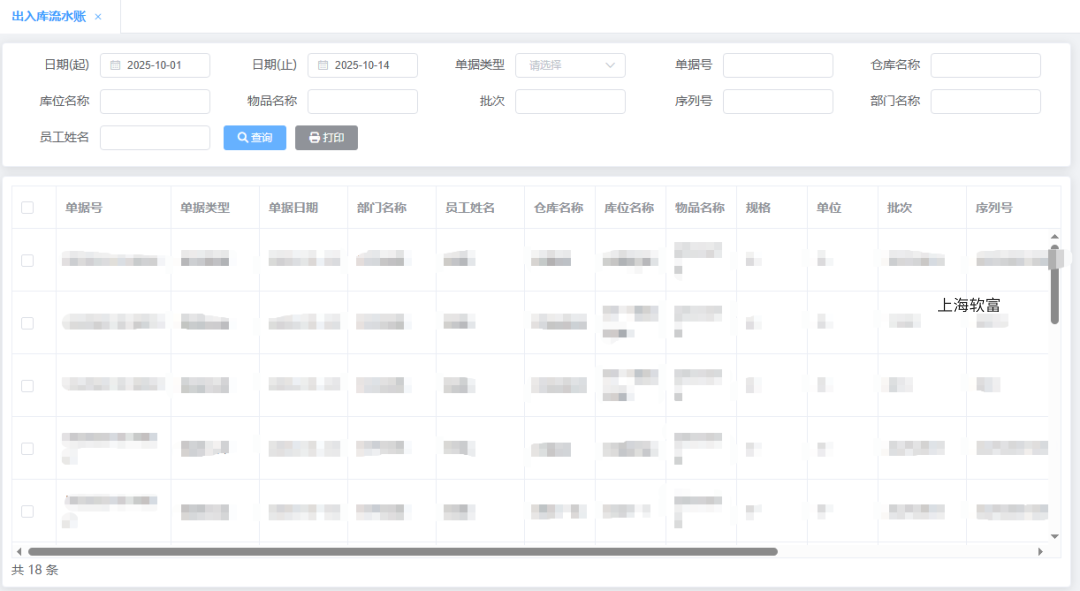Screen dimensions: 1080x591
Task: Open the 日期(止) date picker showing 2025-10-14
Action: point(370,66)
